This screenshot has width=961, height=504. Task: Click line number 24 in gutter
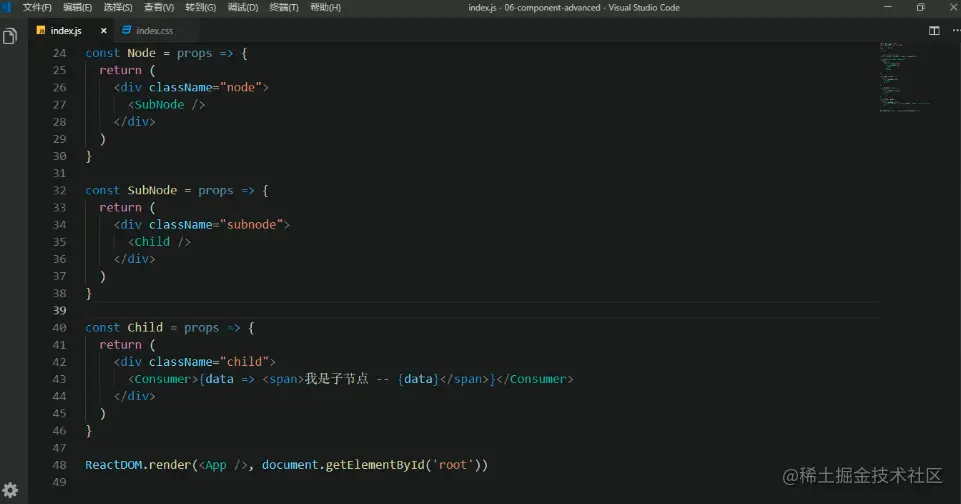click(x=59, y=53)
